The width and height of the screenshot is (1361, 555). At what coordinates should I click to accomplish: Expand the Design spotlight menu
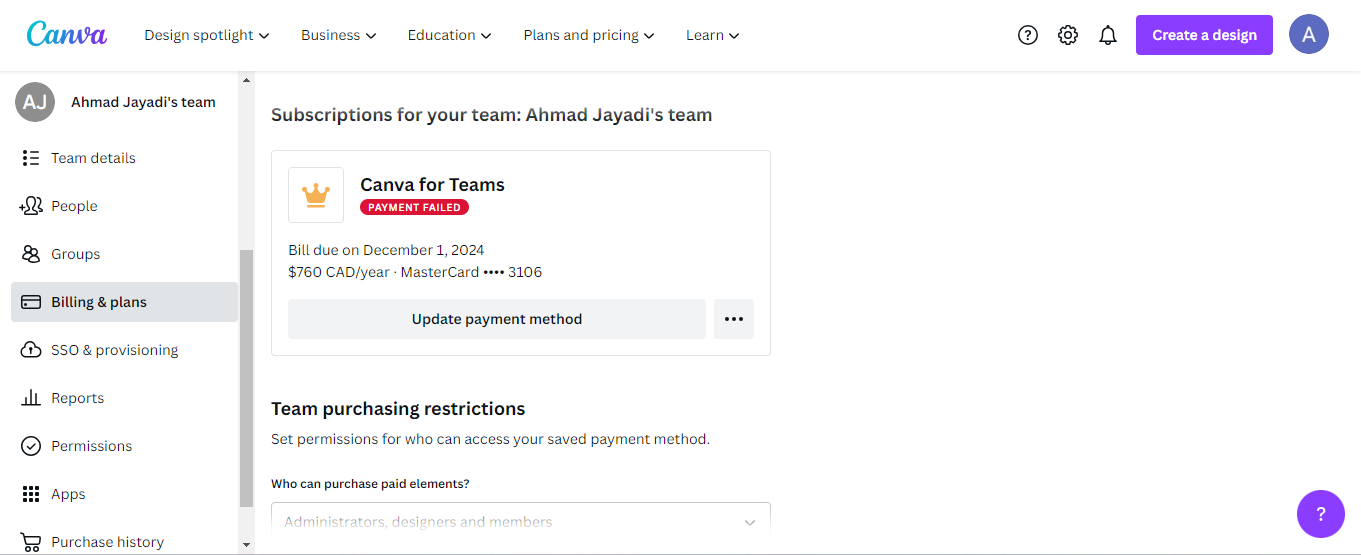pos(207,35)
